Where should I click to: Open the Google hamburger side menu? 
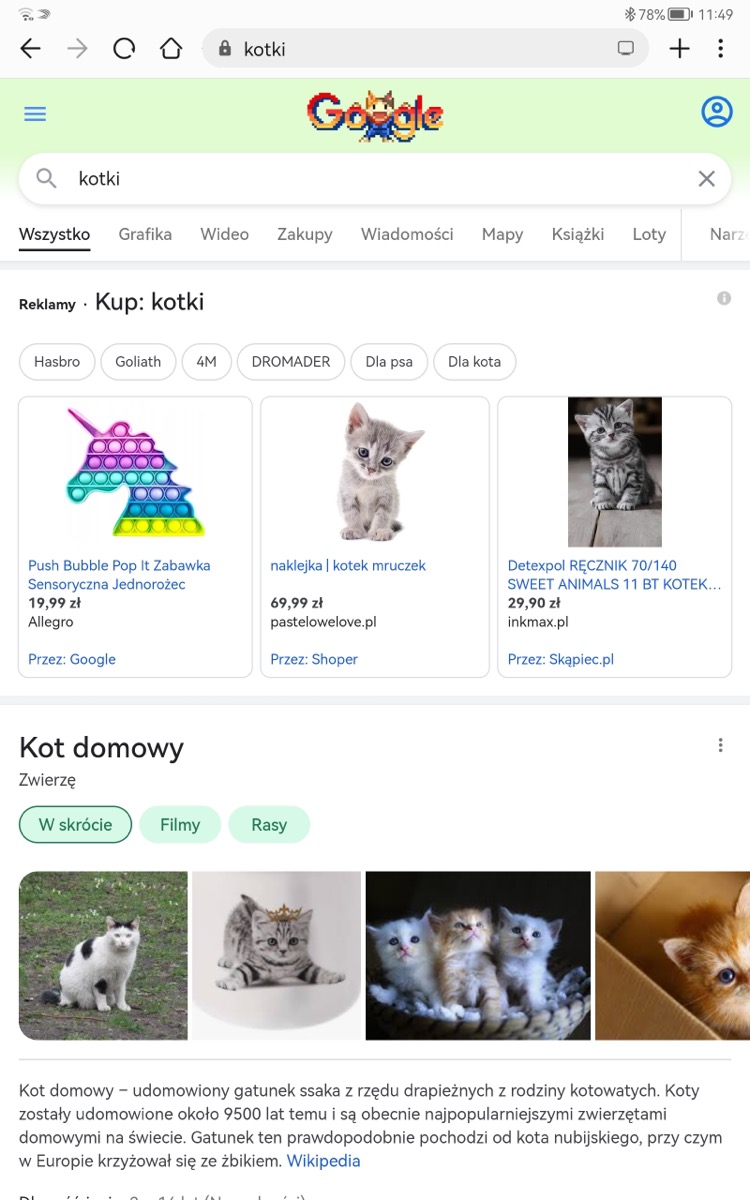point(35,114)
